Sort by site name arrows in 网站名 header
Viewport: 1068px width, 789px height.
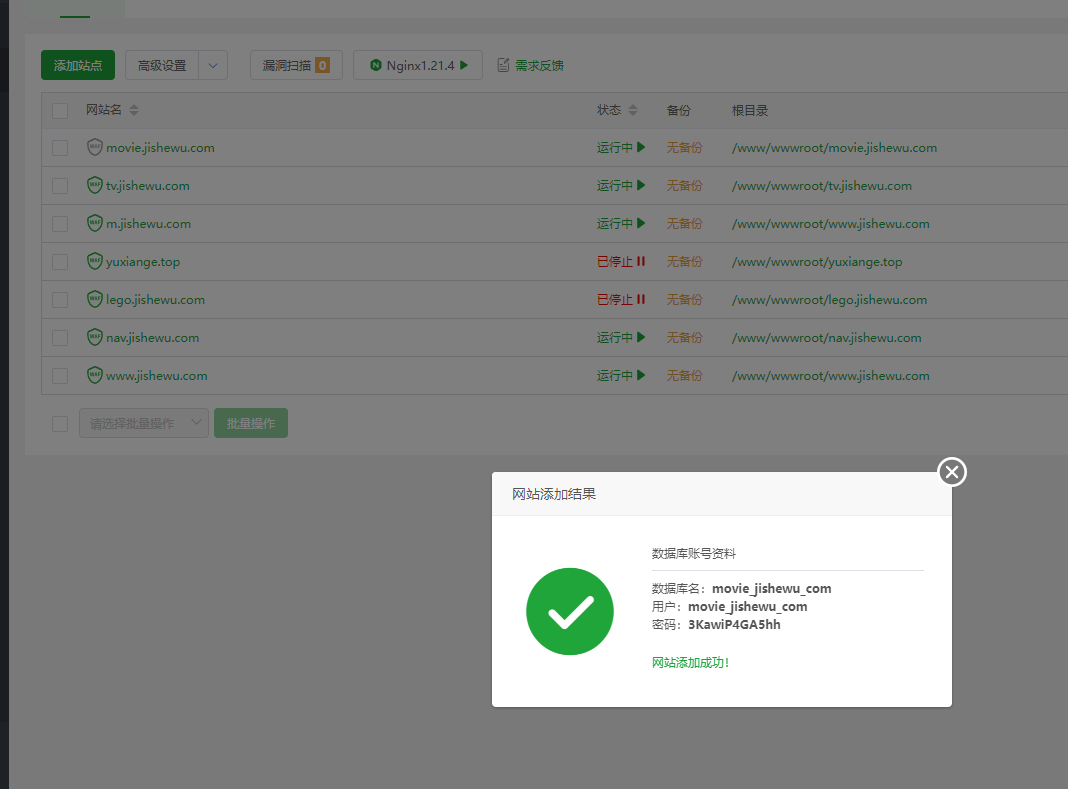pyautogui.click(x=134, y=110)
